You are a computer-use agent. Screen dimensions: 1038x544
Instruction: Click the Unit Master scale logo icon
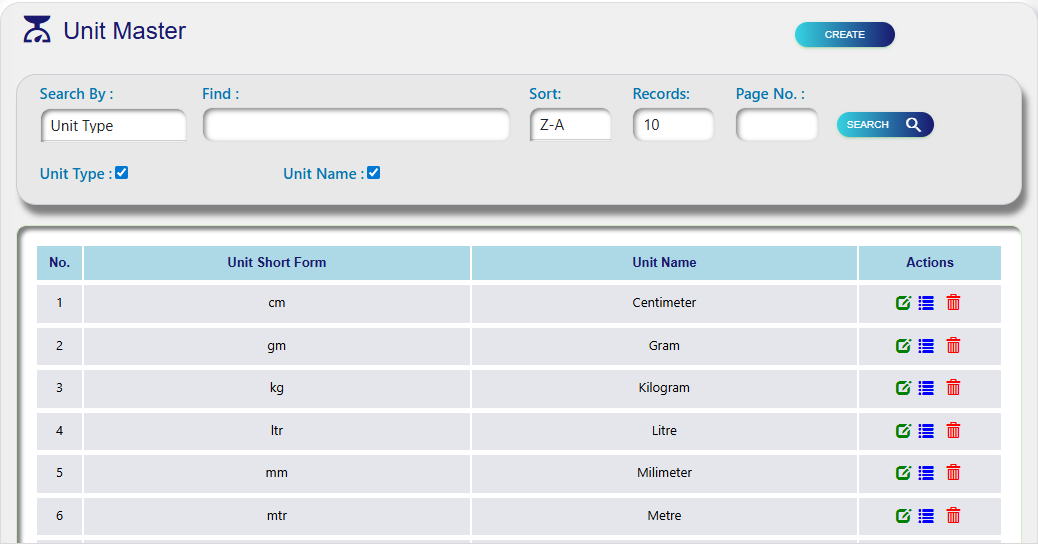[x=37, y=31]
